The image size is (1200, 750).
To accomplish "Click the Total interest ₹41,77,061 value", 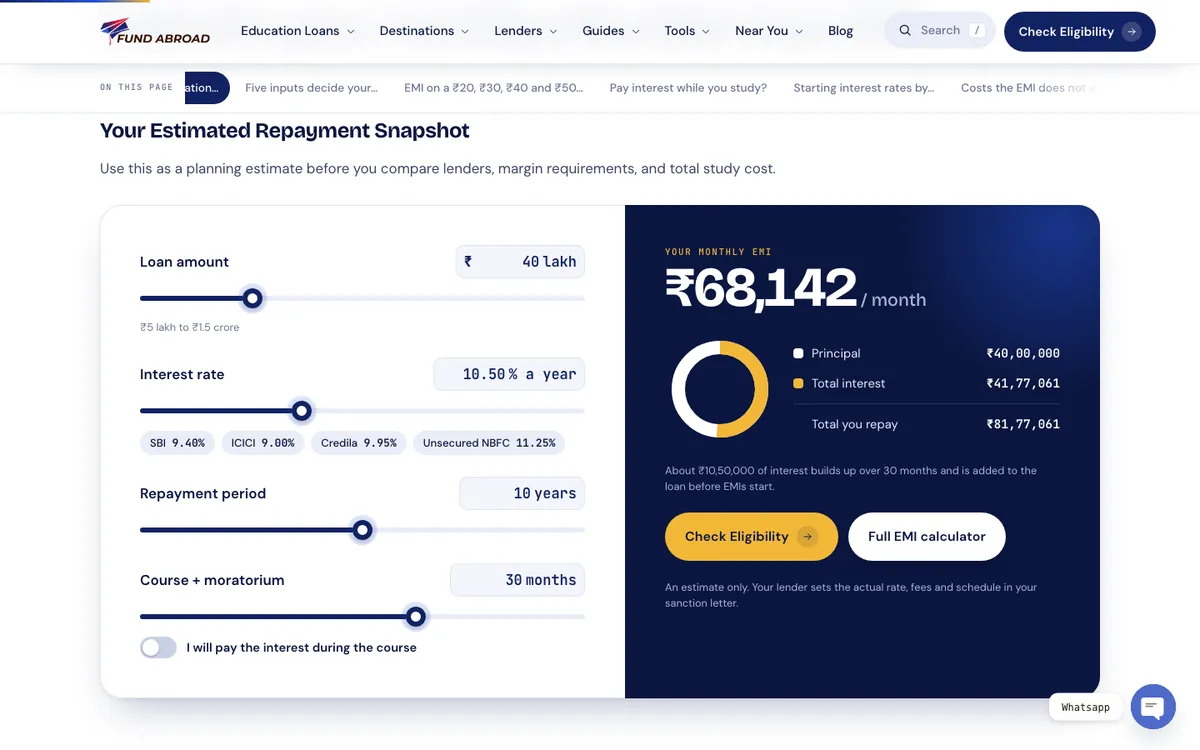I will tap(1023, 383).
